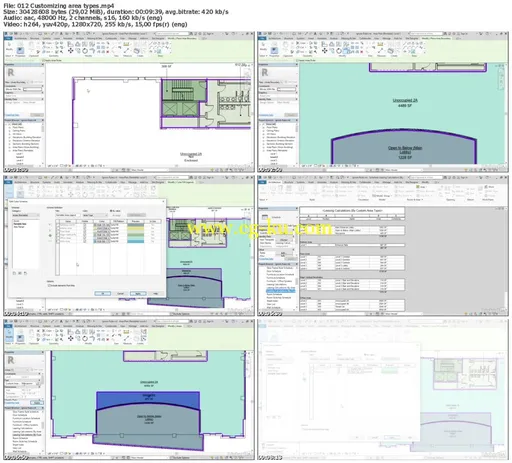Select the Move tool in first frame ribbon

coord(71,51)
